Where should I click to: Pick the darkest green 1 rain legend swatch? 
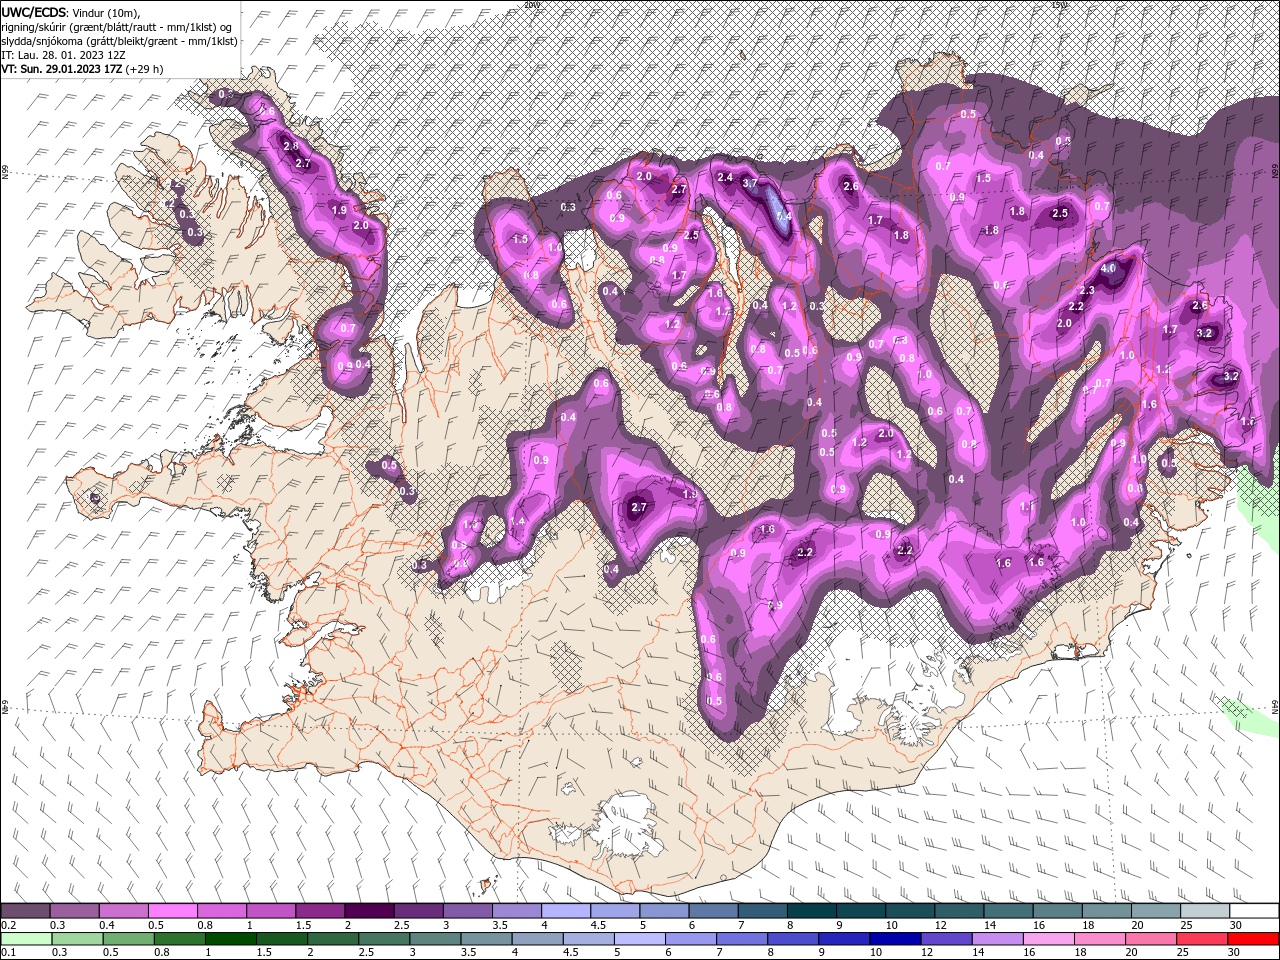230,939
